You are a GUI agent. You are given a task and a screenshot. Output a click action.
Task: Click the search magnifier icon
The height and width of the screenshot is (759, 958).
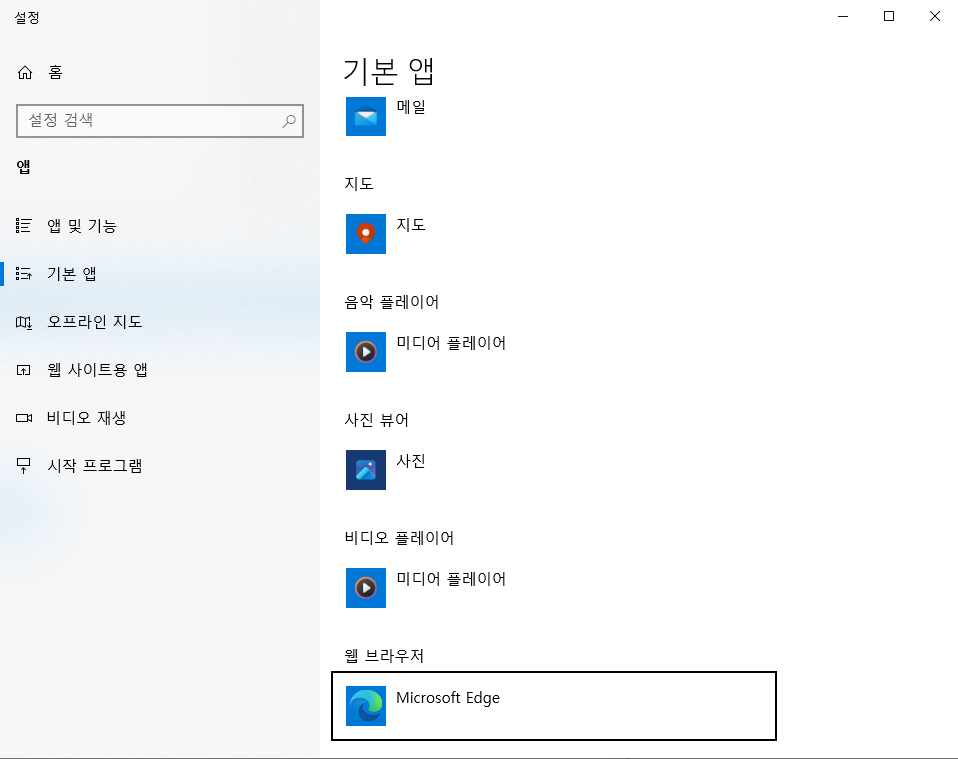(x=289, y=121)
